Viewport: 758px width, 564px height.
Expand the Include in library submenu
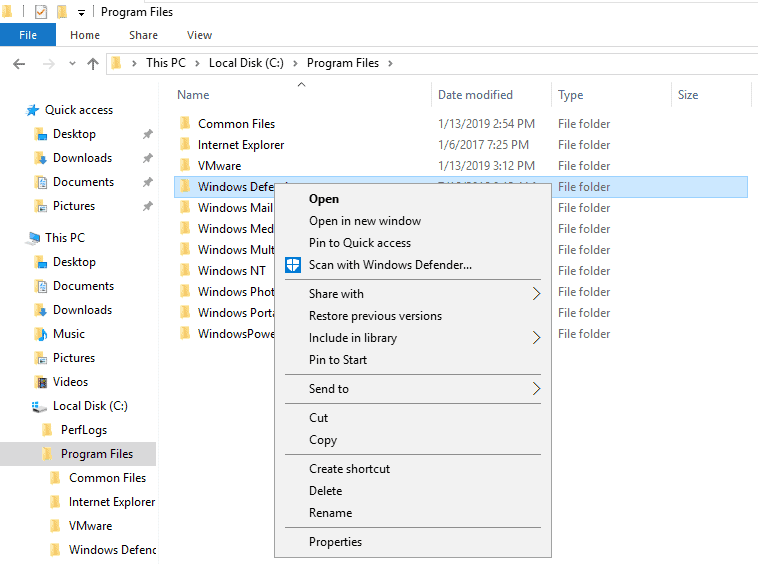coord(536,338)
